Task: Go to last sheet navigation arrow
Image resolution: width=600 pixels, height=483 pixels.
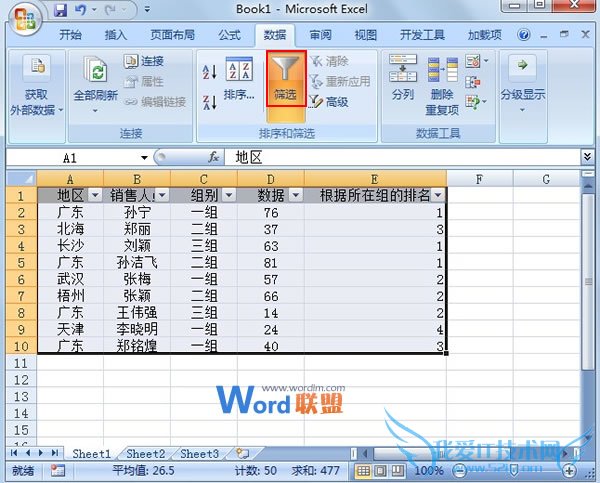Action: pyautogui.click(x=55, y=453)
